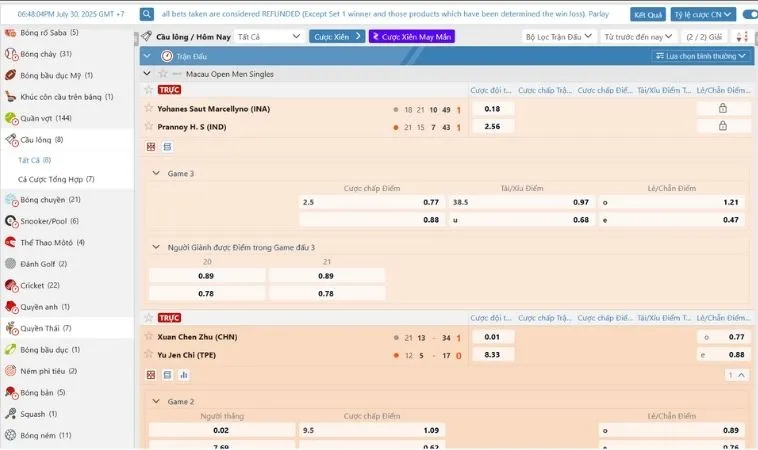Click the locked odds icon for Prannoy H. S
Screen dimensions: 758x450
[722, 126]
